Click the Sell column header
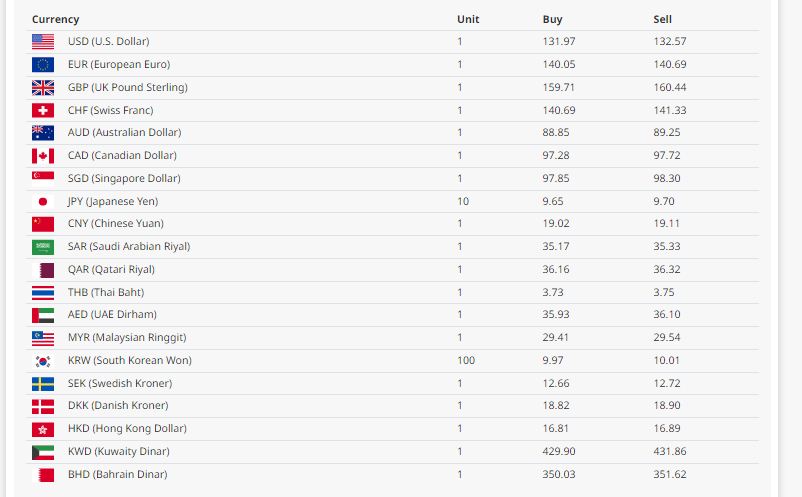Screen dimensions: 802x497 pos(662,19)
